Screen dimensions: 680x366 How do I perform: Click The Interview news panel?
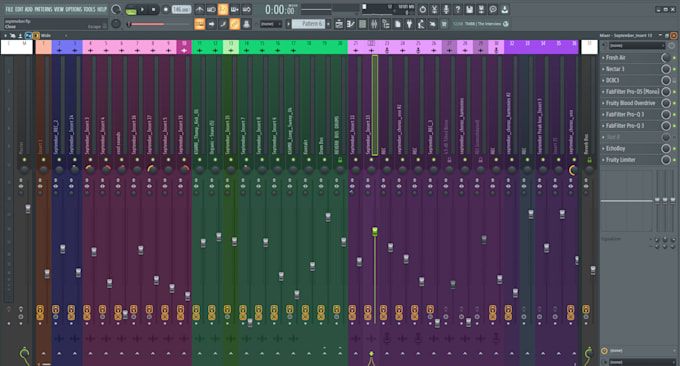481,24
